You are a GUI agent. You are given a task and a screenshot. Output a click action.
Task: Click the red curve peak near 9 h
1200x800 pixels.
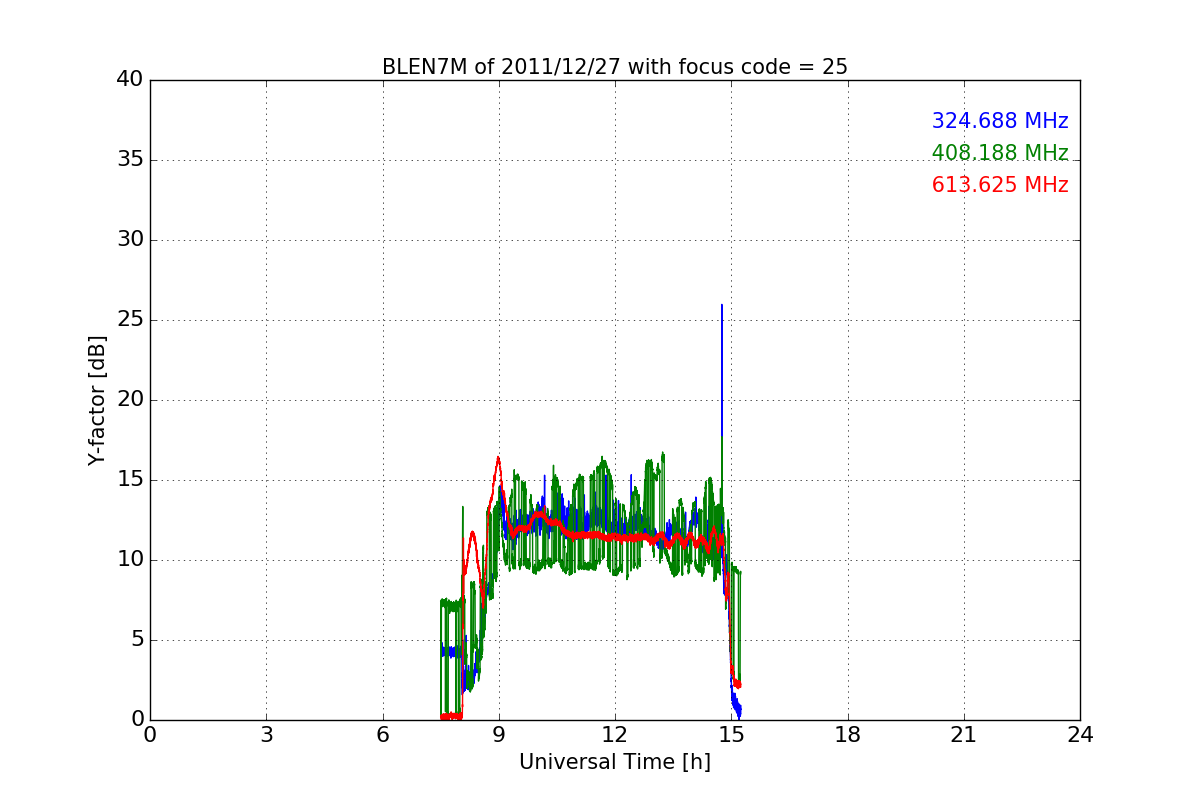pyautogui.click(x=498, y=458)
